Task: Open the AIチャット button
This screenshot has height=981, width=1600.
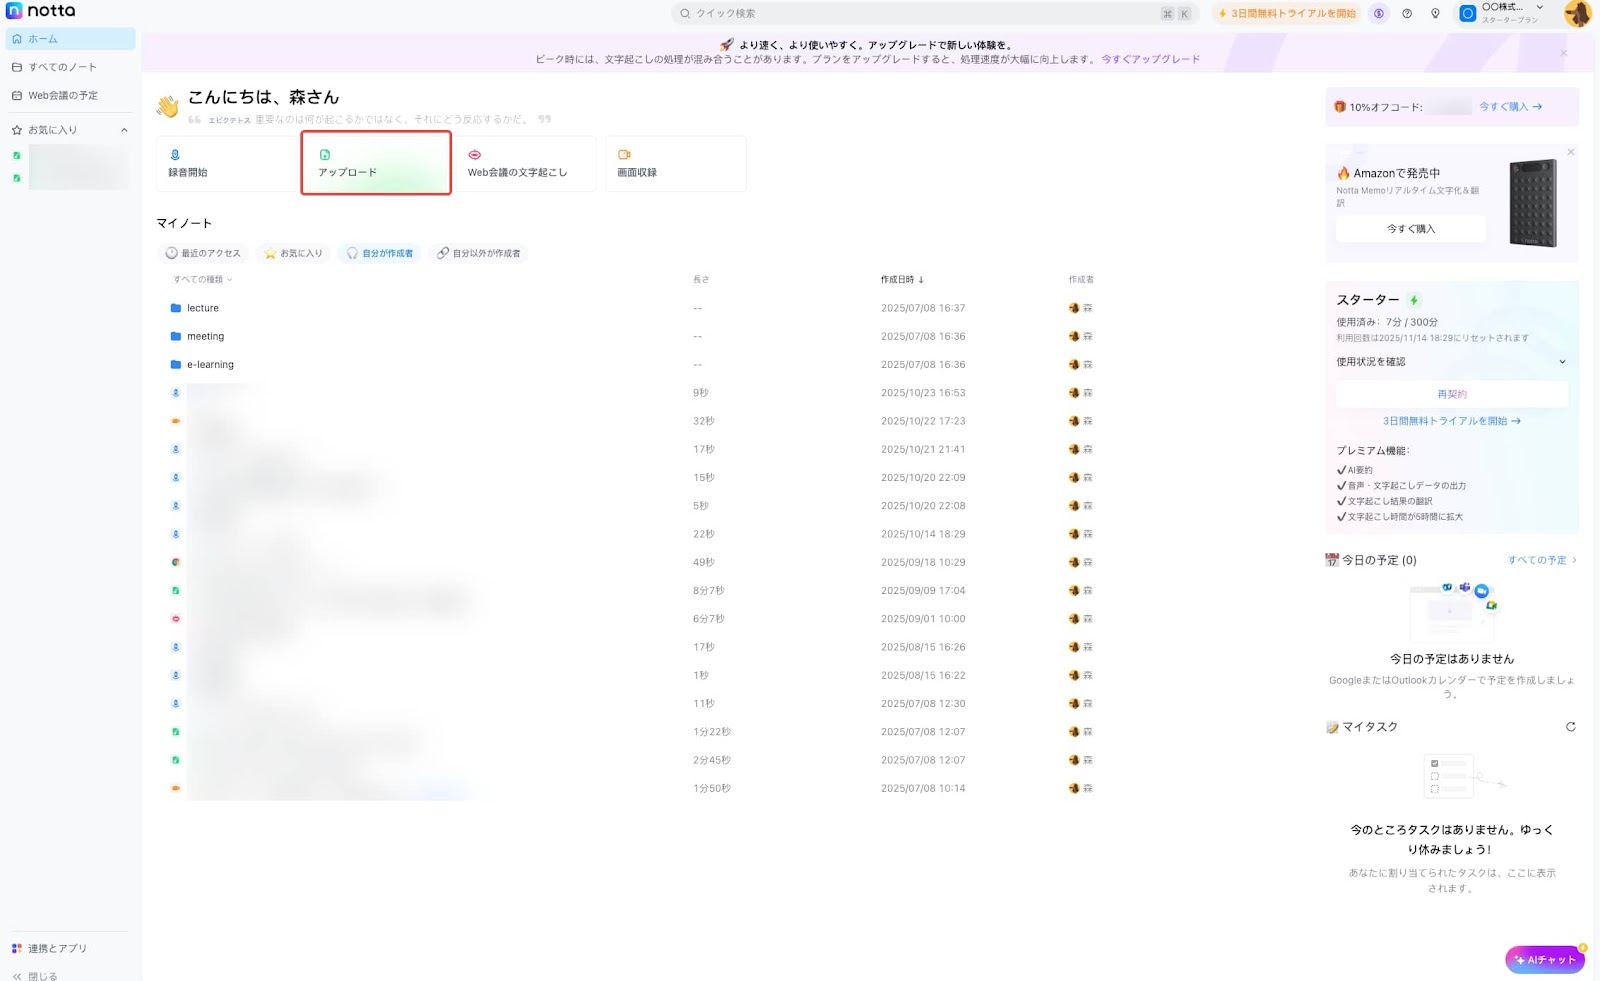Action: (x=1545, y=960)
